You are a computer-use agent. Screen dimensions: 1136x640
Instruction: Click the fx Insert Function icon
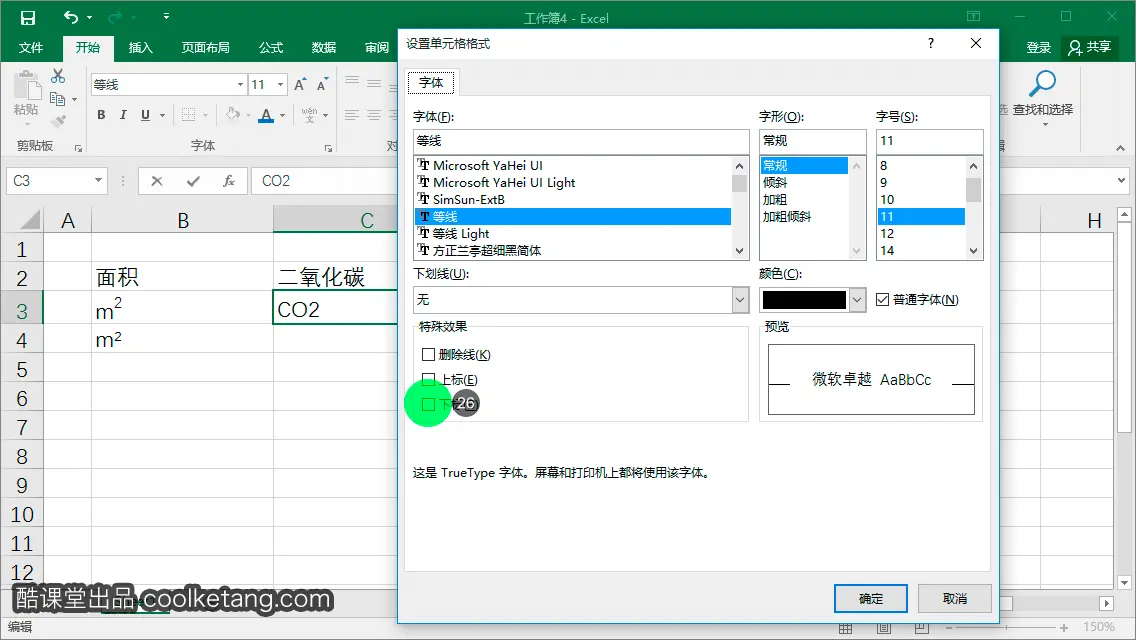coord(229,181)
